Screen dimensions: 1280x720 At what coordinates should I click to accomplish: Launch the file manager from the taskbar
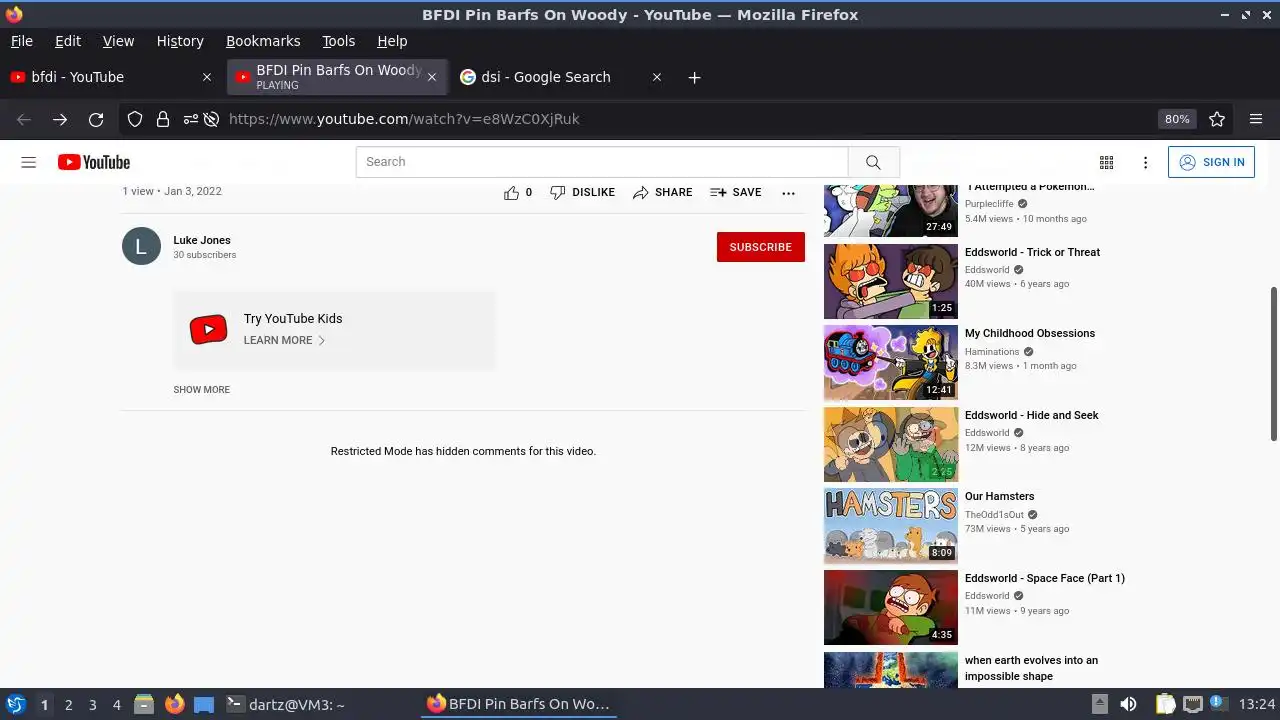[144, 704]
